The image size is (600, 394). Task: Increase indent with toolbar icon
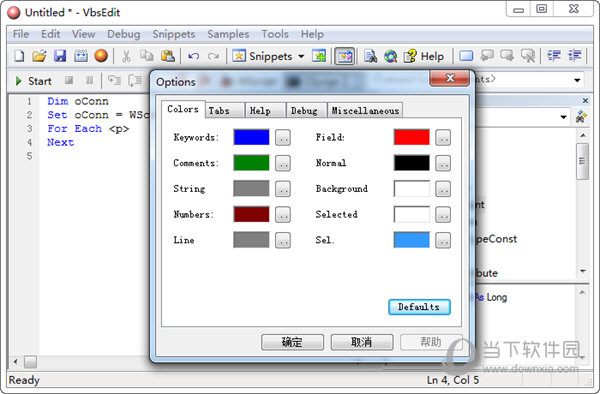pos(574,56)
